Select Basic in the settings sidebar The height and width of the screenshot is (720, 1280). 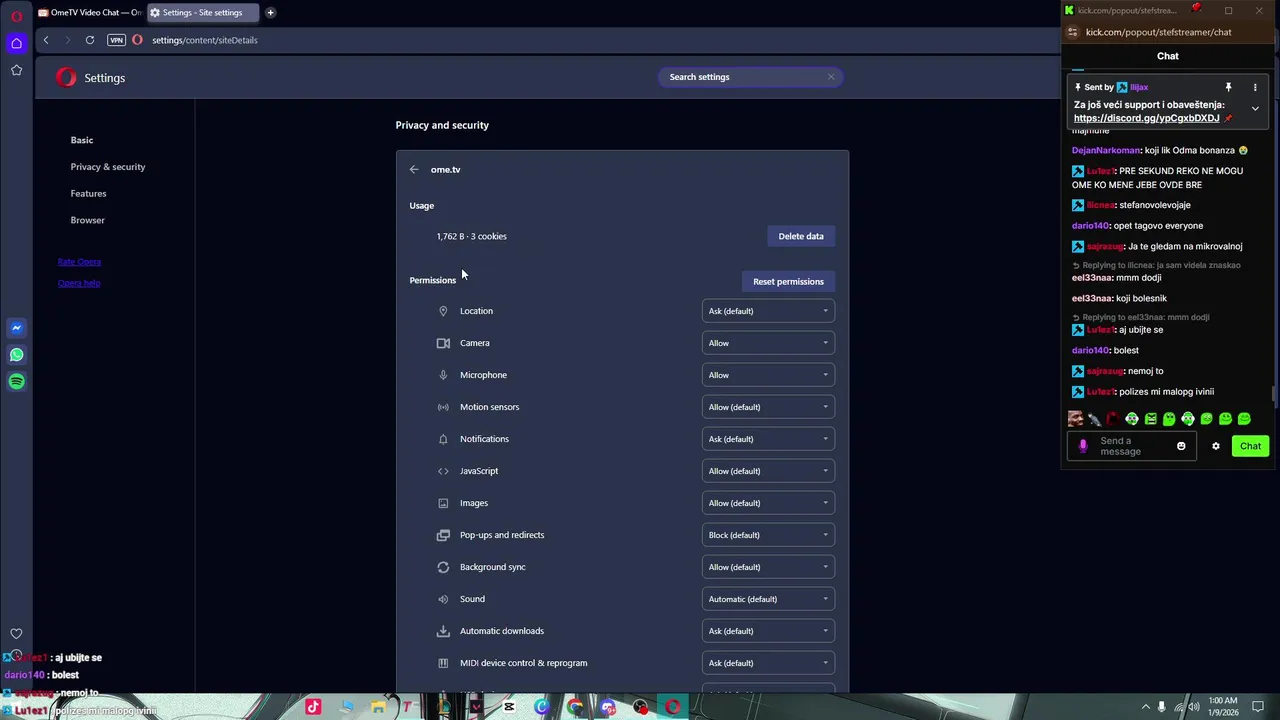[x=82, y=140]
